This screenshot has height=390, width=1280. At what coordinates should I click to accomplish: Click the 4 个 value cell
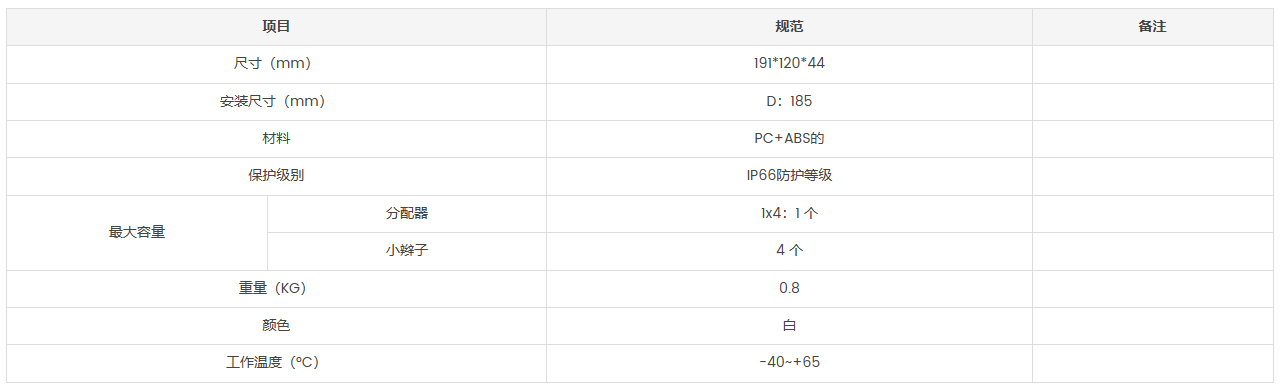(x=789, y=251)
